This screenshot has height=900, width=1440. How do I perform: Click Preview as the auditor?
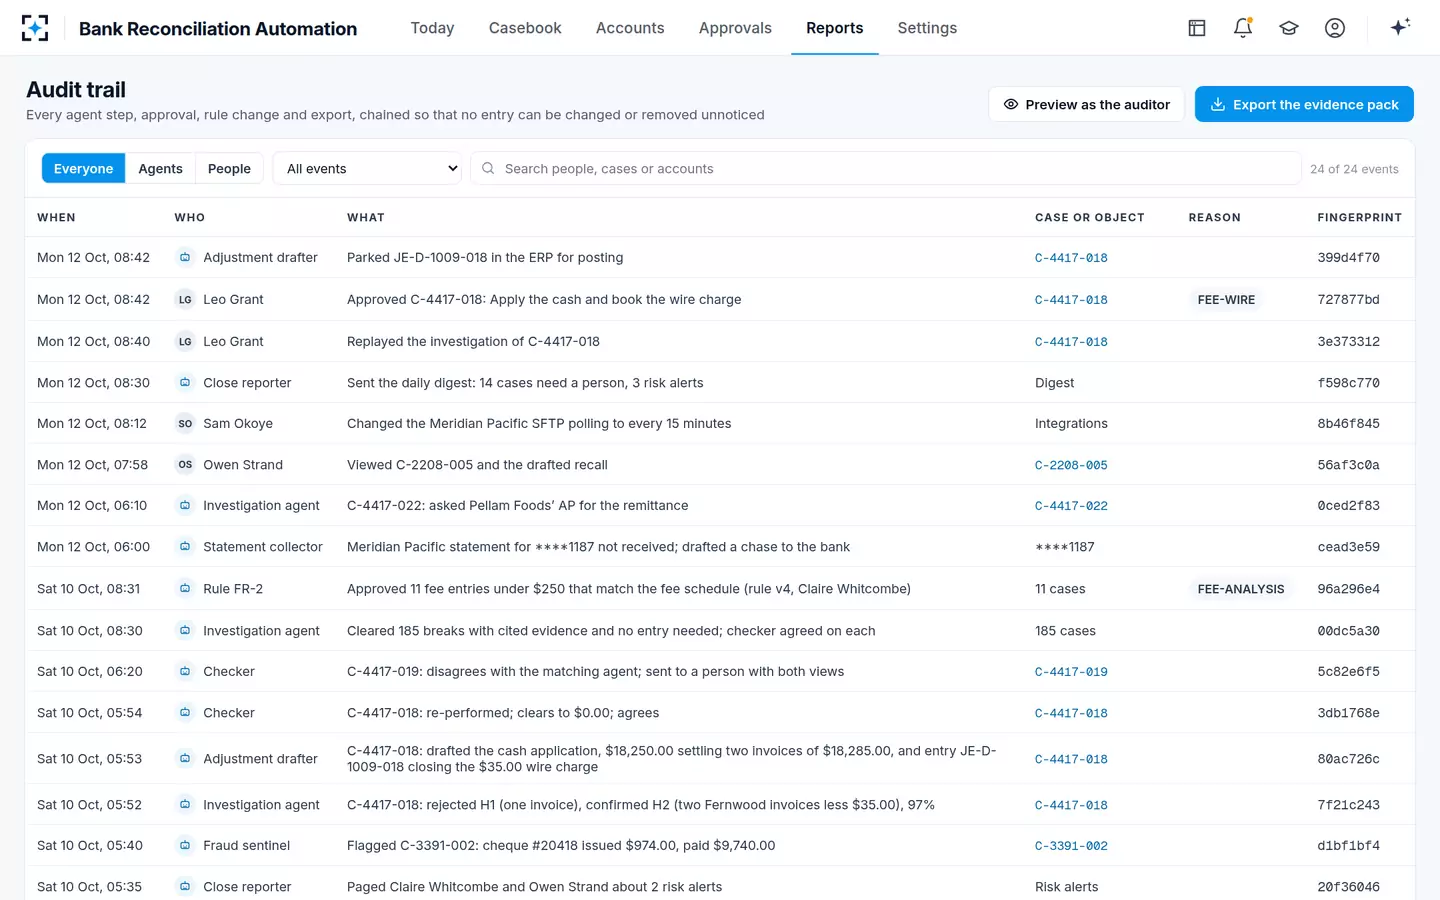(1086, 104)
